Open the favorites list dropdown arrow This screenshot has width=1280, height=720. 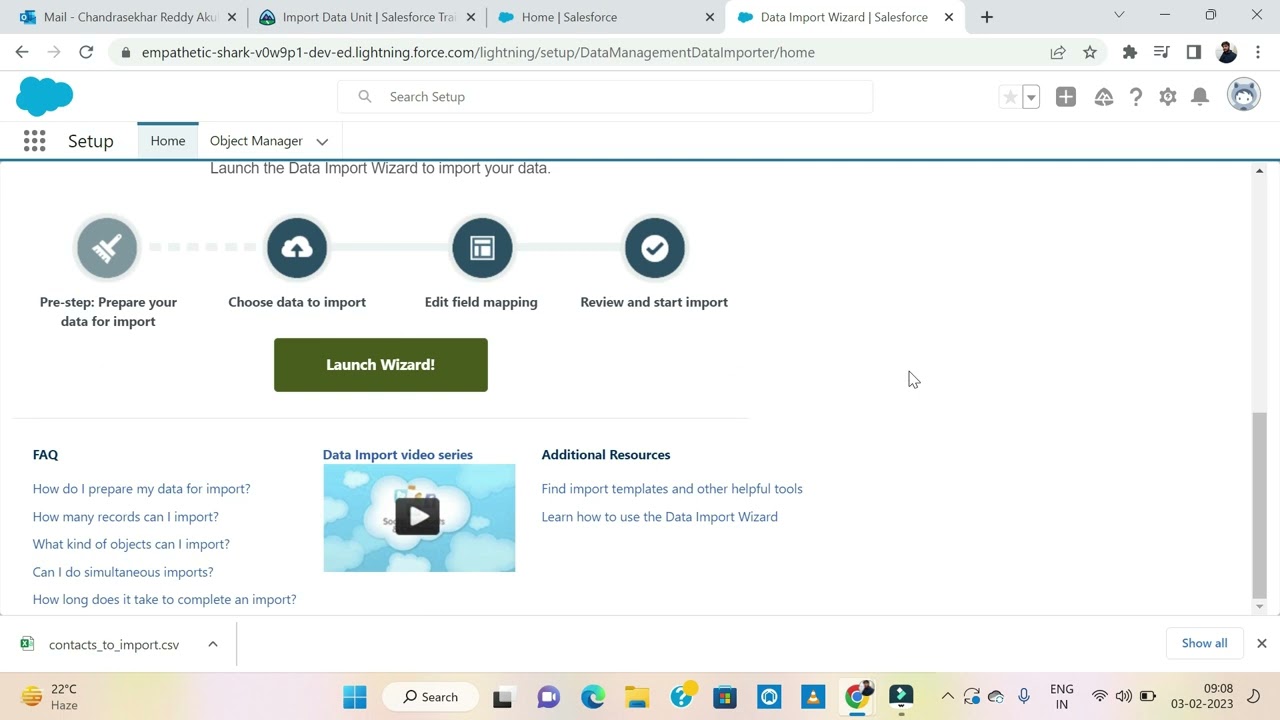[1031, 97]
